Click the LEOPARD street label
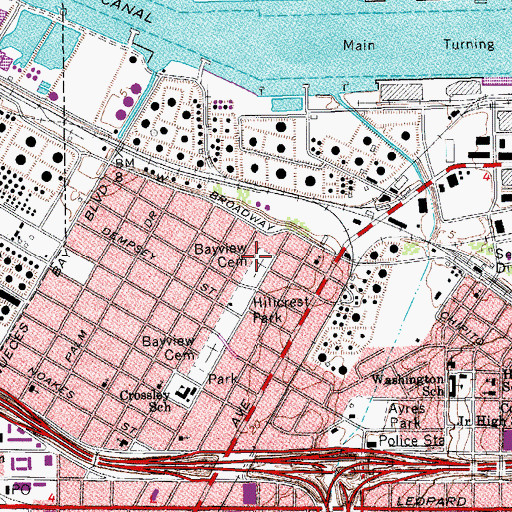Viewport: 512px width, 512px height. (x=432, y=501)
